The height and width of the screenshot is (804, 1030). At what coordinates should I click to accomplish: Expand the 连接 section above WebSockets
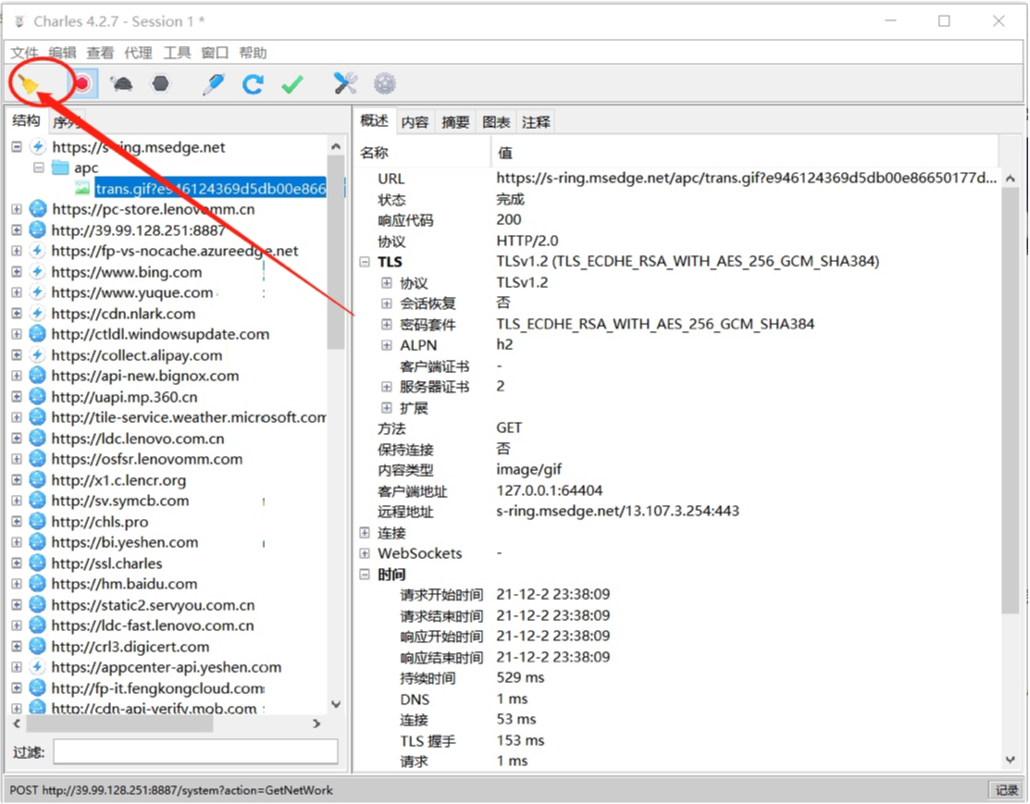(x=365, y=533)
